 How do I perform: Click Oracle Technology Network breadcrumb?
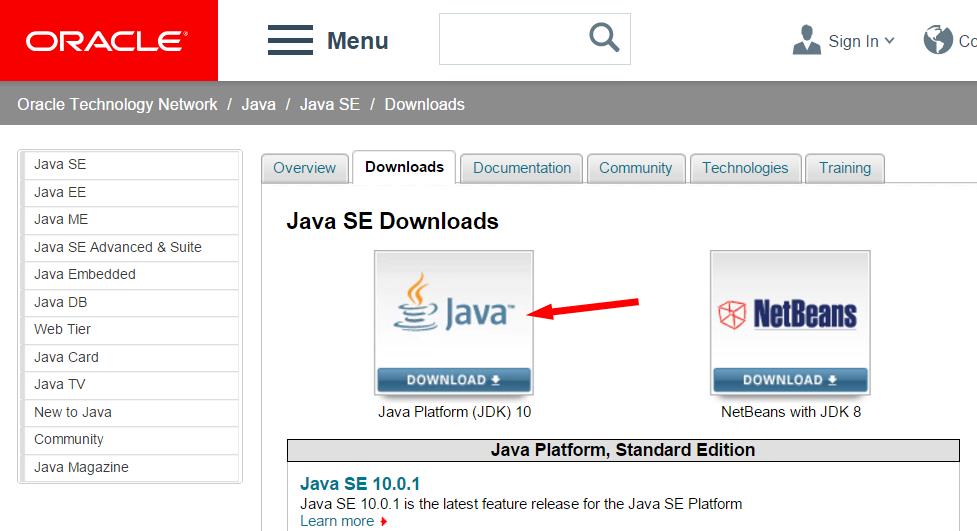117,104
